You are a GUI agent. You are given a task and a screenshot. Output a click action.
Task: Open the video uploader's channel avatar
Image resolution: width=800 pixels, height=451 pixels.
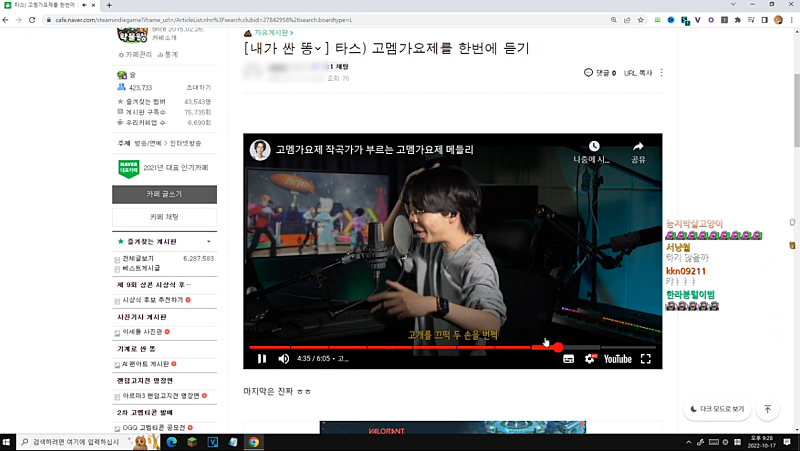260,149
